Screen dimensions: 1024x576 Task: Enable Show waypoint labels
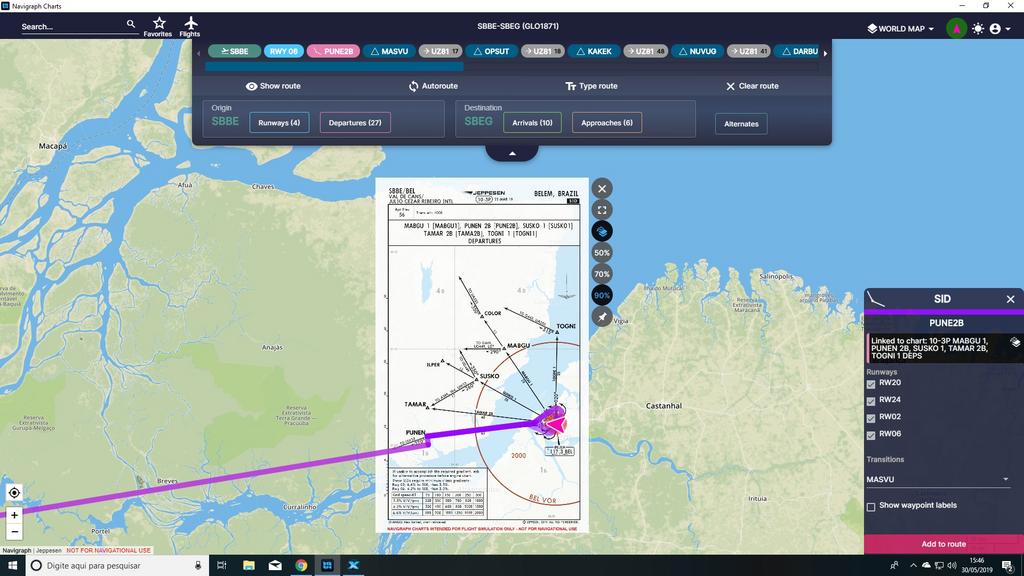pos(871,507)
